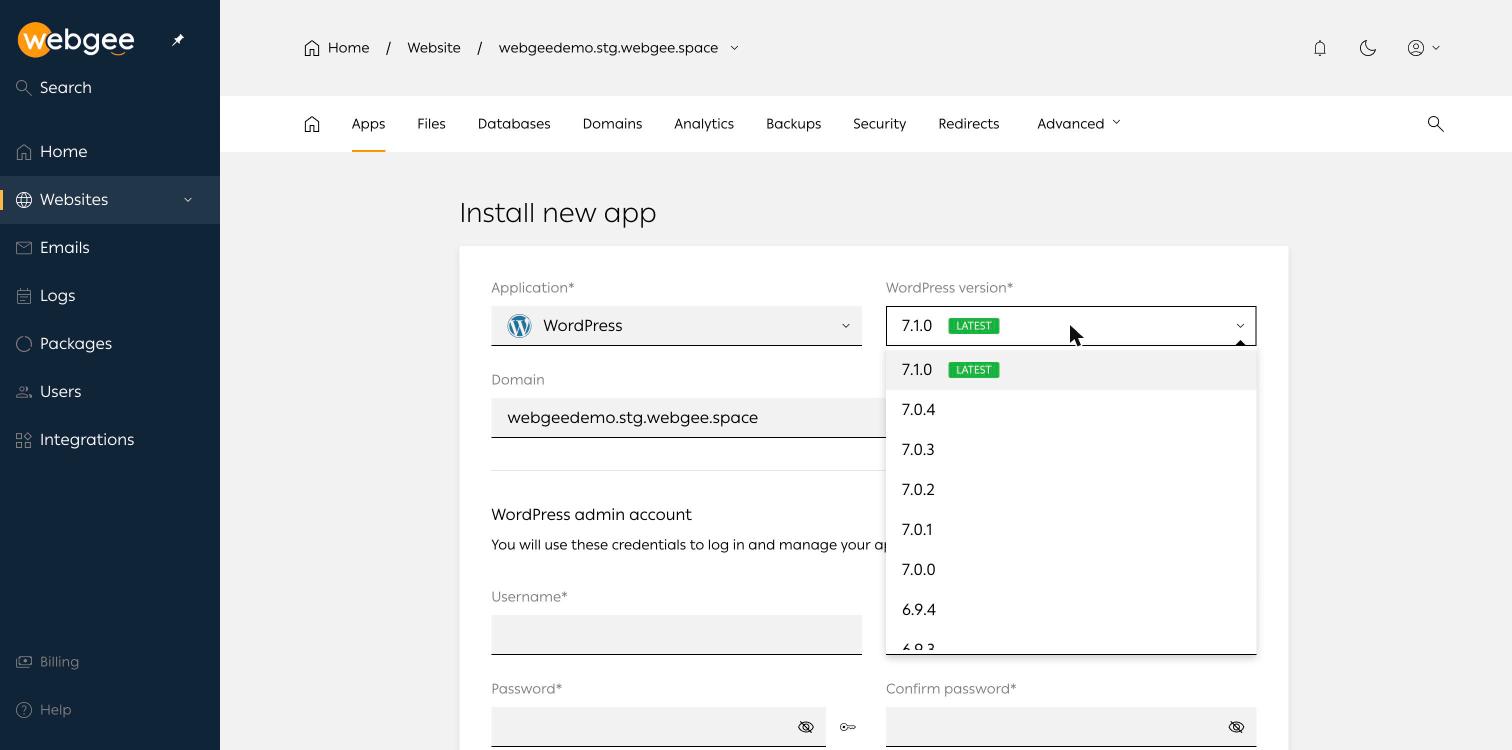Open Integrations in the sidebar
This screenshot has height=750, width=1512.
pos(110,440)
